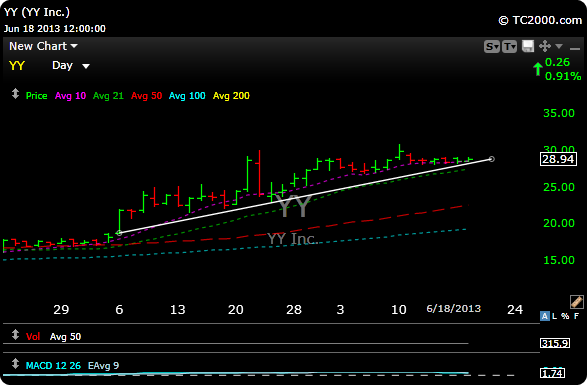
Task: Click the green Price legend label
Action: 36,96
